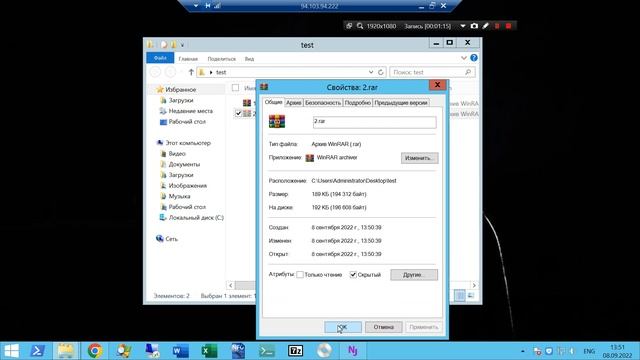Uncheck the checkbox beside the 2.rar file
This screenshot has width=640, height=360.
click(238, 113)
